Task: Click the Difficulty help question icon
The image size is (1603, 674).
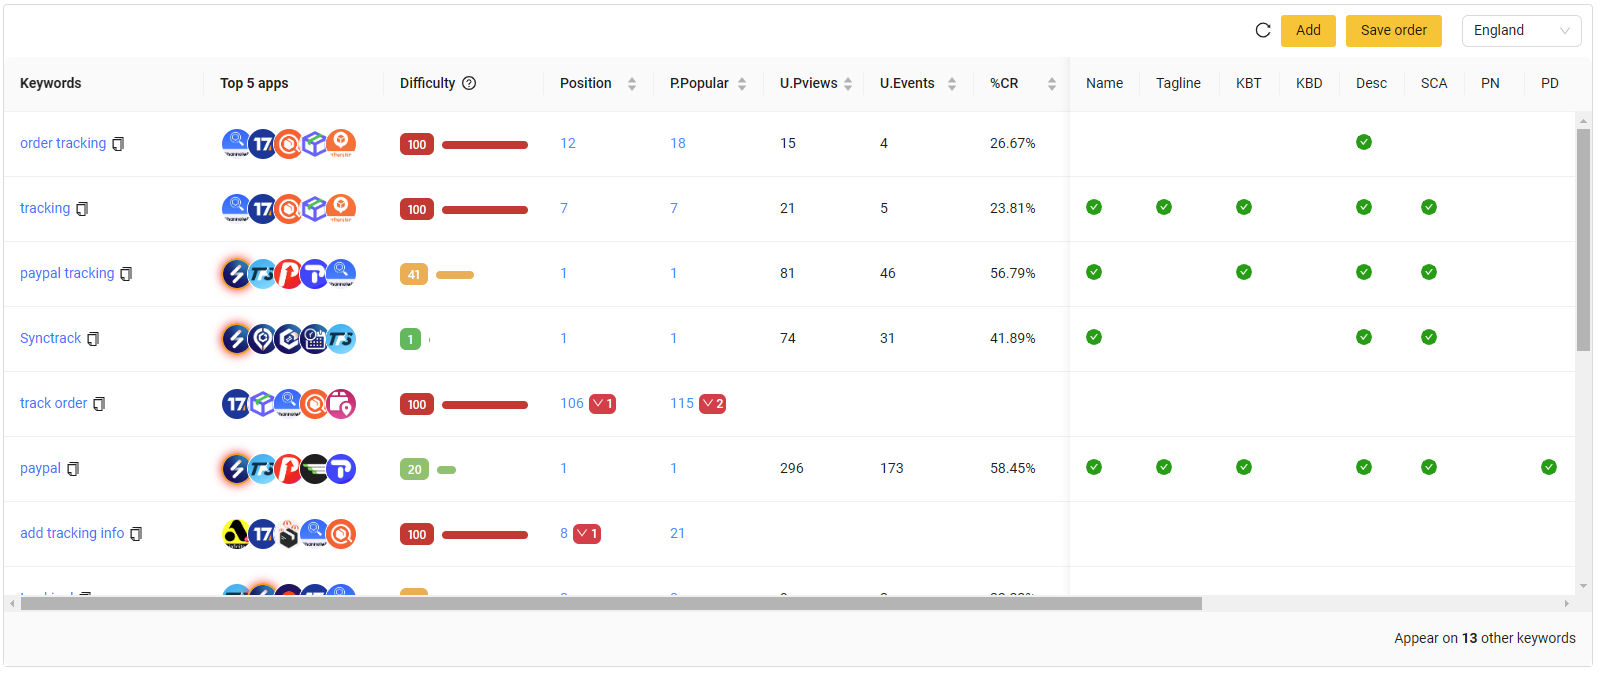Action: (469, 84)
